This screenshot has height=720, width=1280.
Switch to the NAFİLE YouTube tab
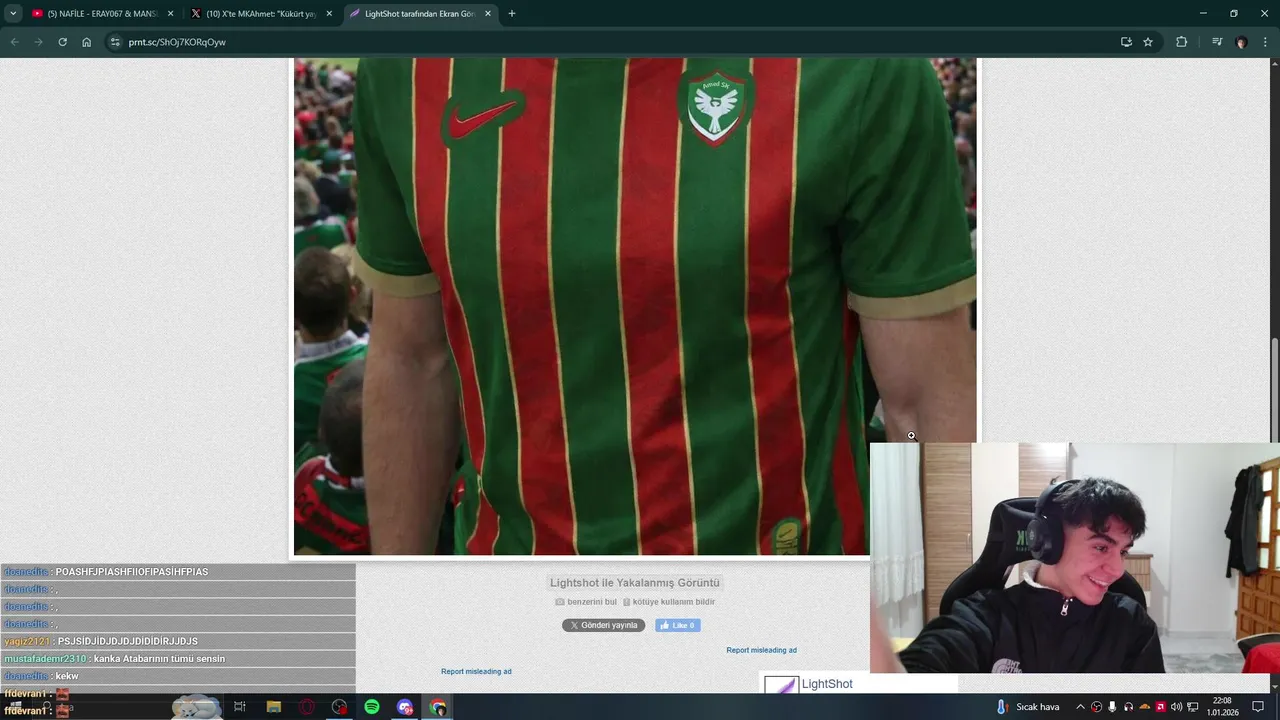tap(102, 14)
